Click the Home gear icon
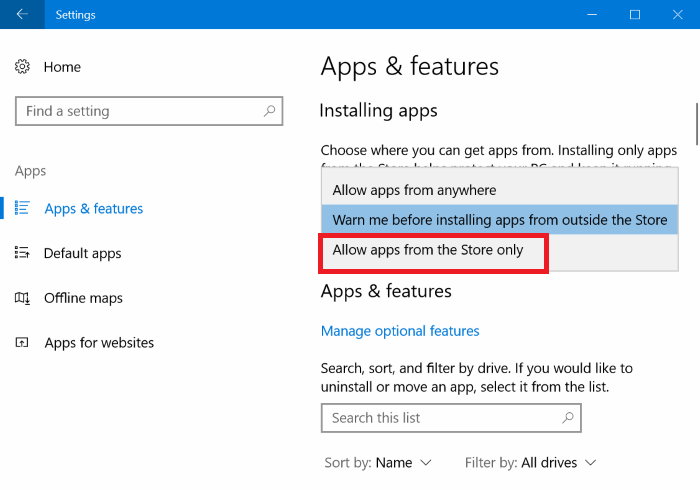The height and width of the screenshot is (490, 700). pyautogui.click(x=23, y=67)
